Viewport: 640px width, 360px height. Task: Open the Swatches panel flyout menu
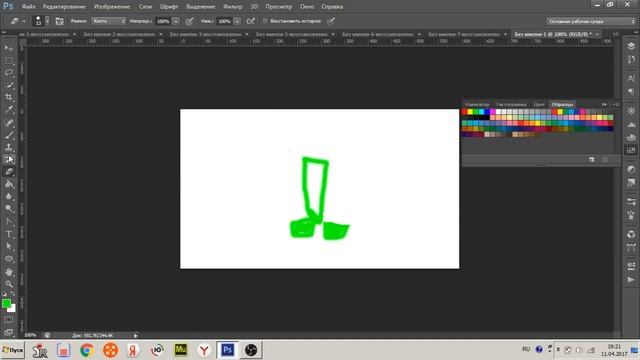coord(616,104)
